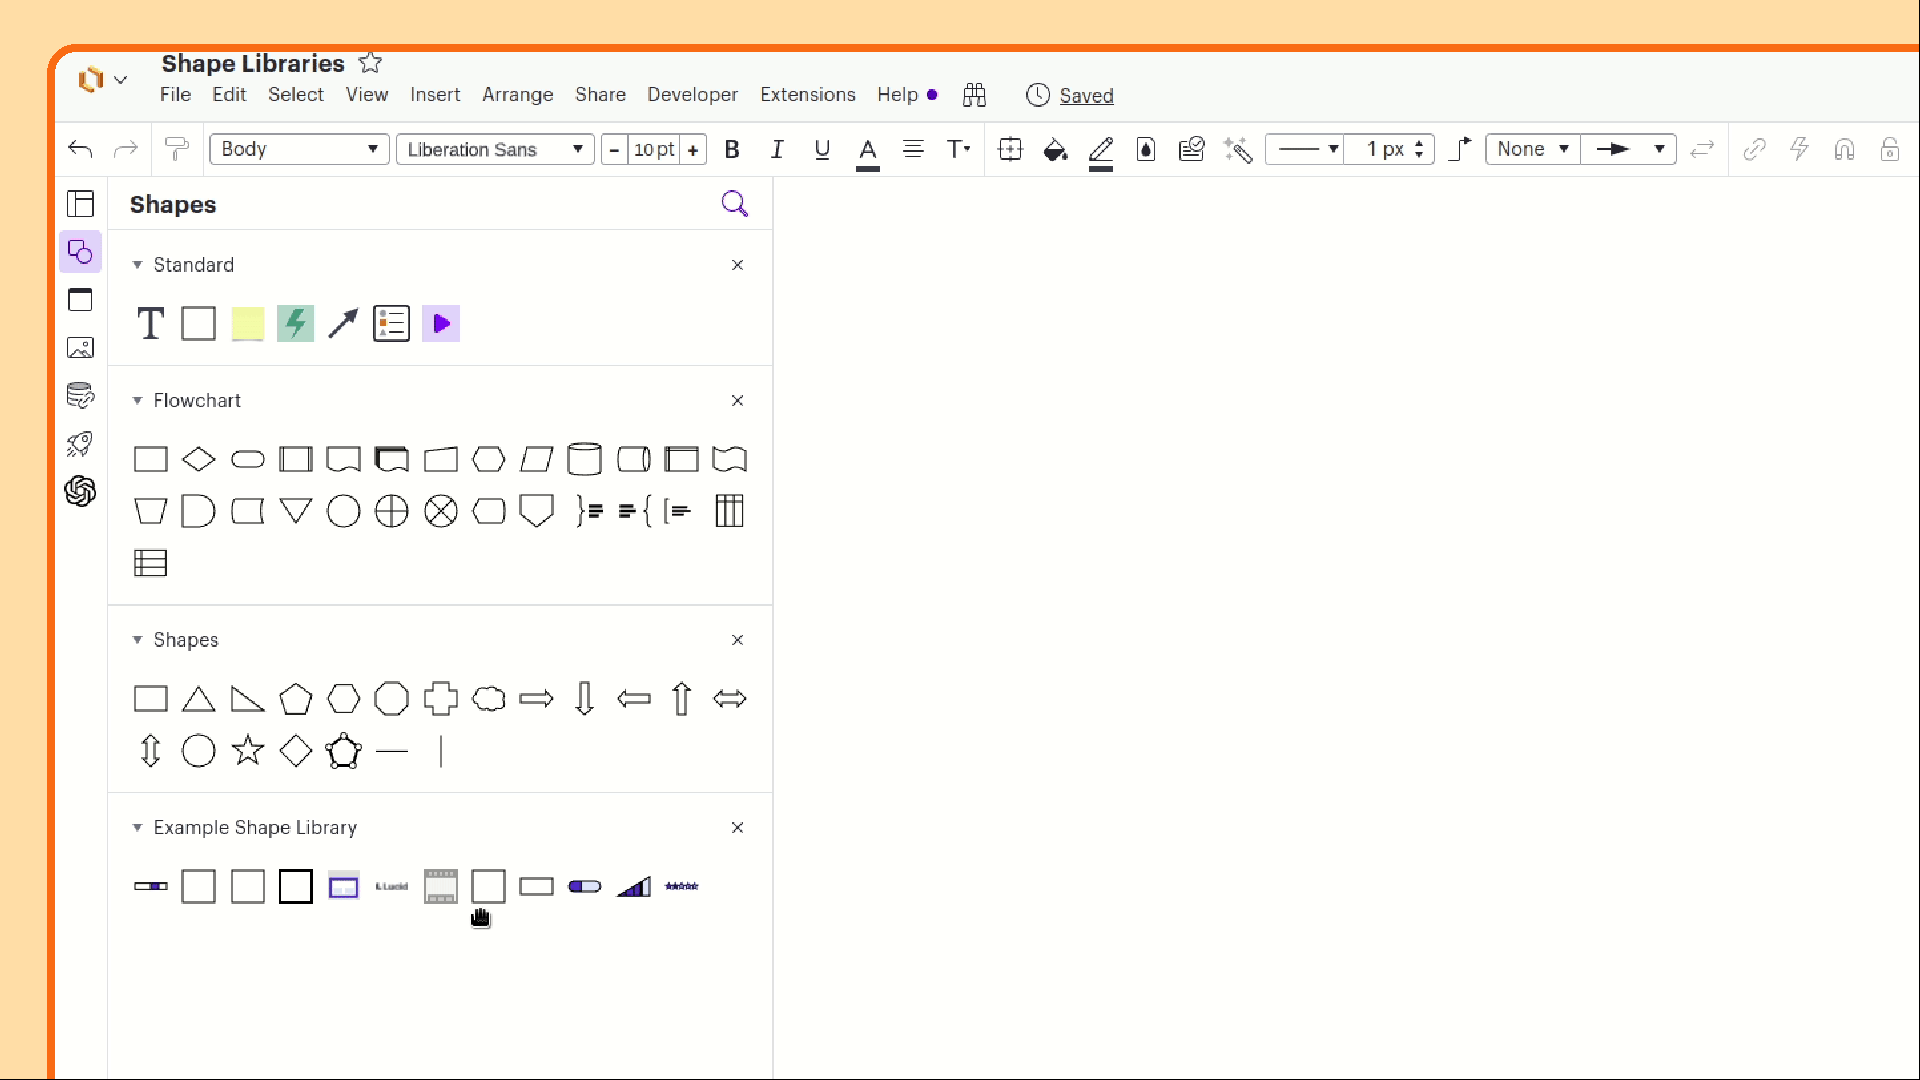1920x1080 pixels.
Task: Open the fill color bucket tool
Action: (x=1055, y=150)
